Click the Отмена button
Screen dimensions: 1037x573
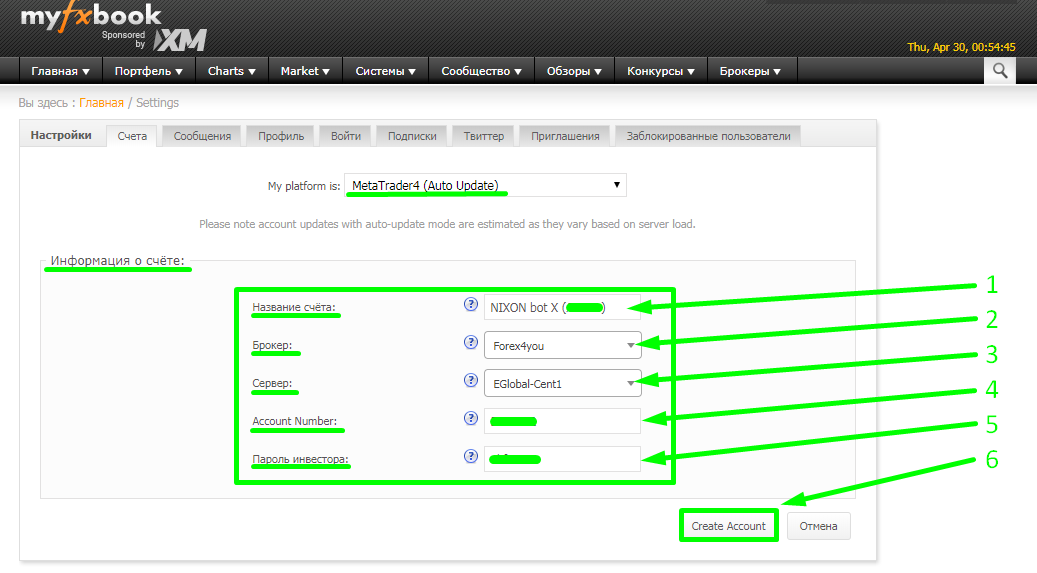click(x=818, y=526)
